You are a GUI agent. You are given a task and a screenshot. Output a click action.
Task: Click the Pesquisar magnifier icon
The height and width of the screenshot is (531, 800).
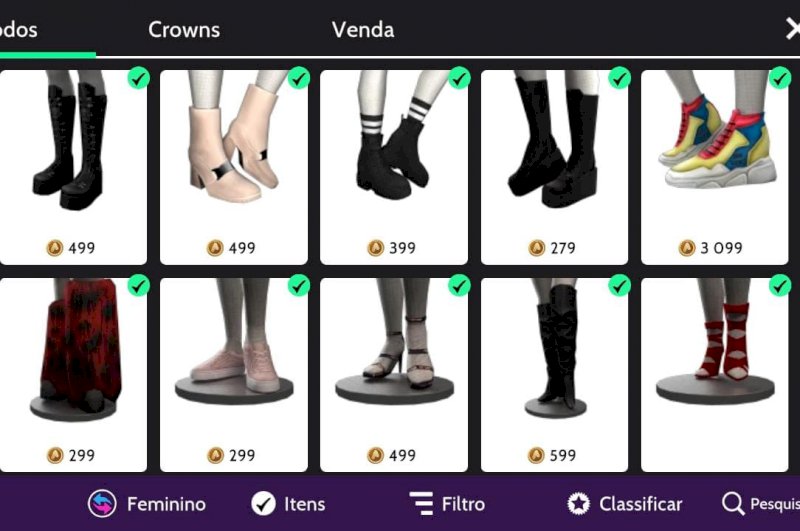click(733, 504)
